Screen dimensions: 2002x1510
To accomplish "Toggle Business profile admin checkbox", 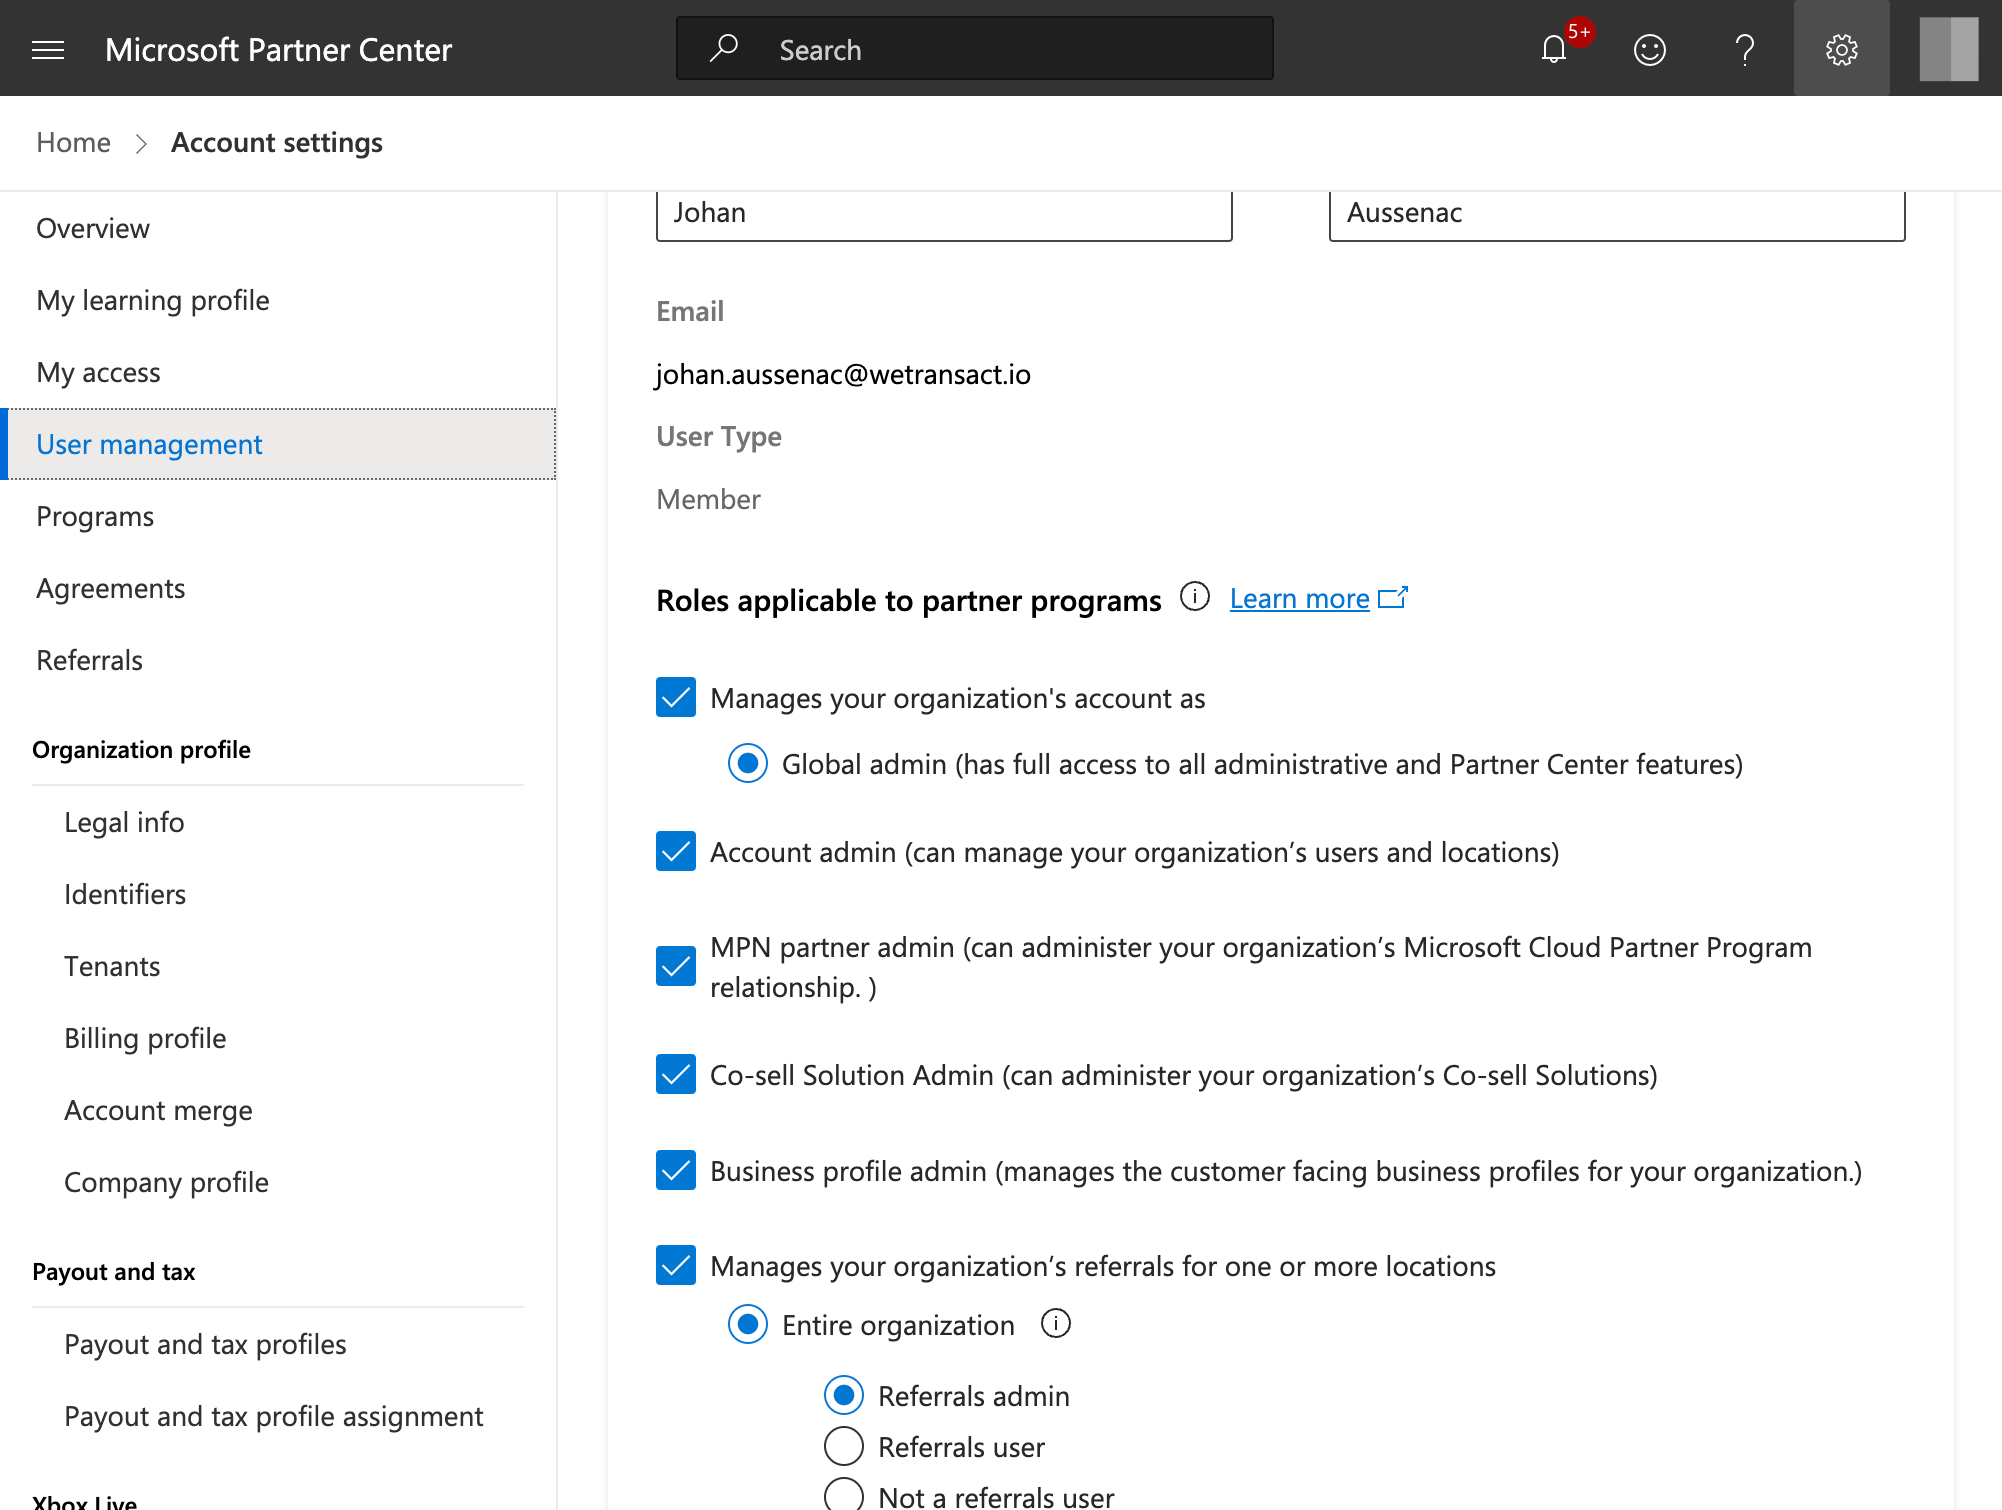I will pos(676,1170).
